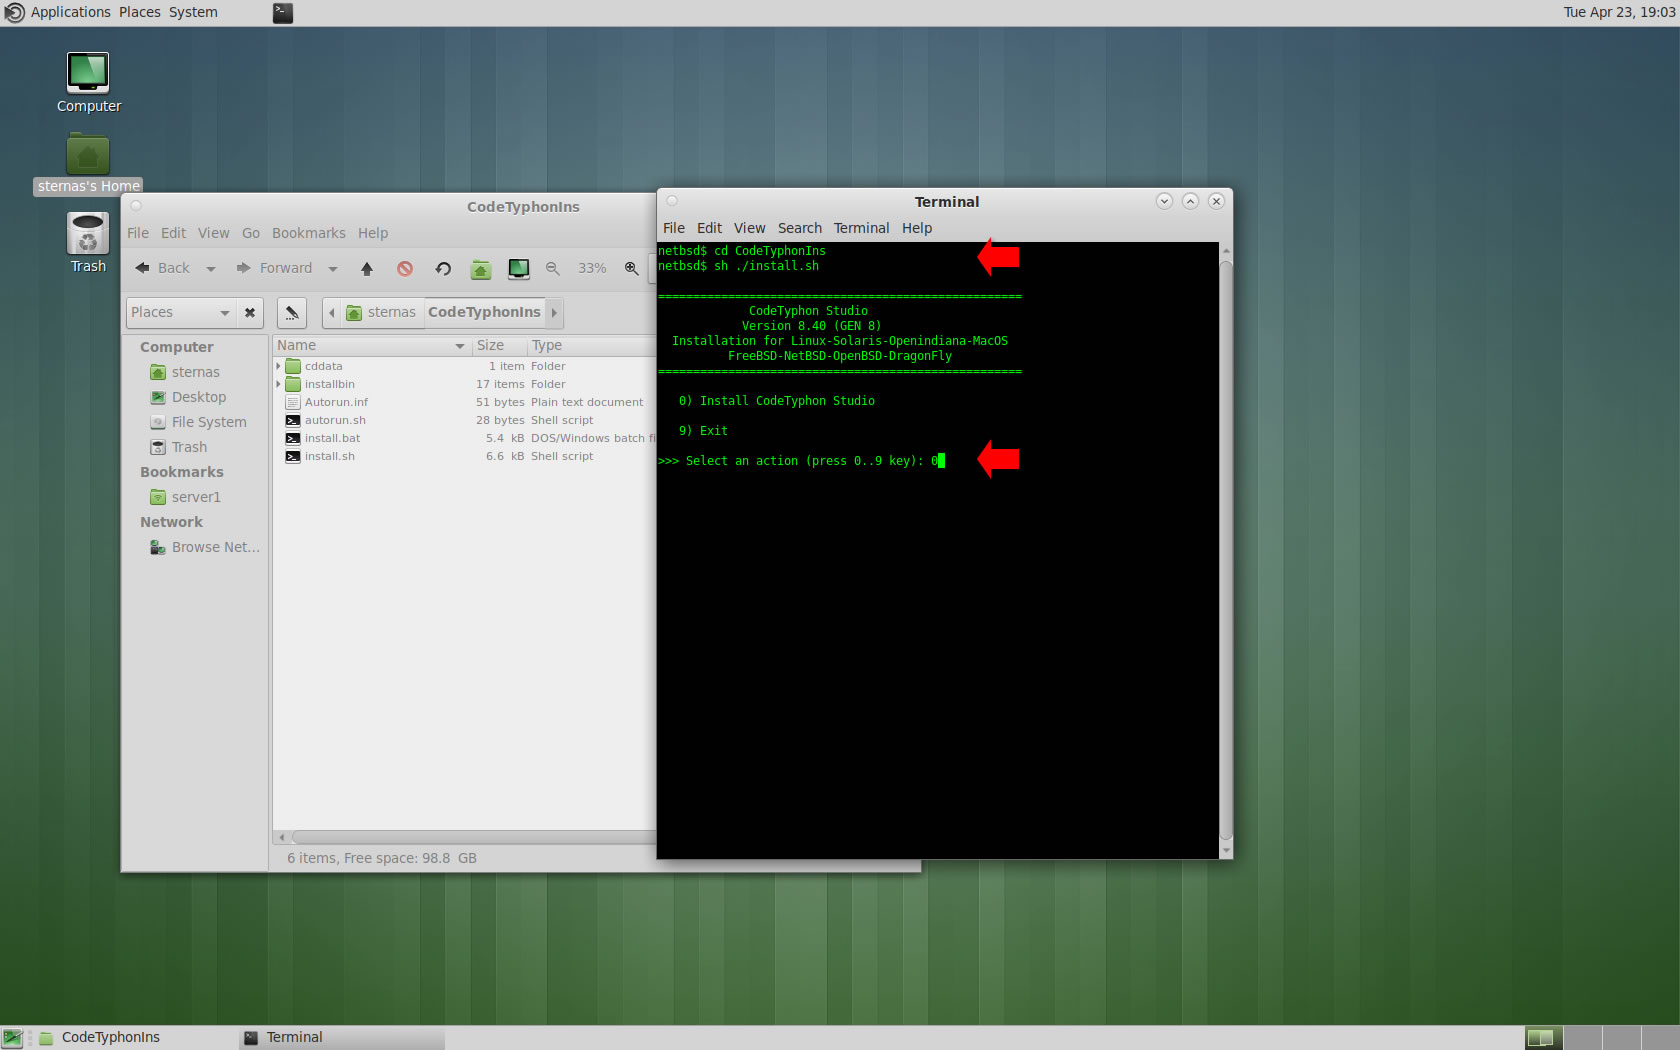Open Go menu in file manager
The height and width of the screenshot is (1050, 1680).
(x=250, y=233)
